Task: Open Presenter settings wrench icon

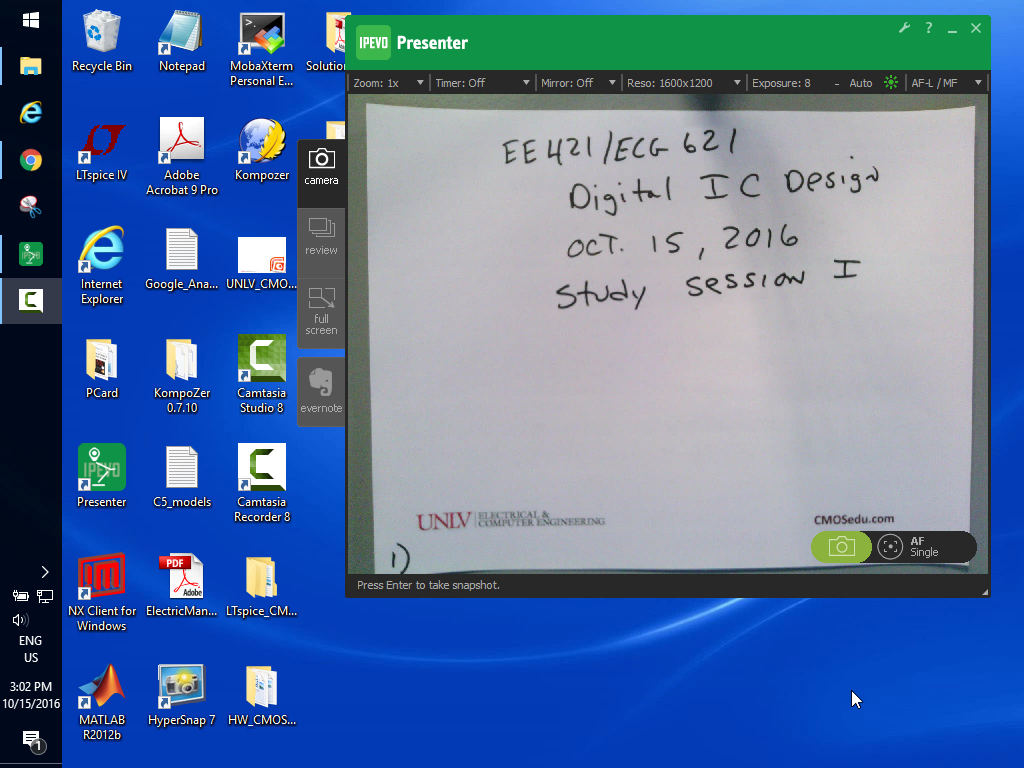Action: coord(904,27)
